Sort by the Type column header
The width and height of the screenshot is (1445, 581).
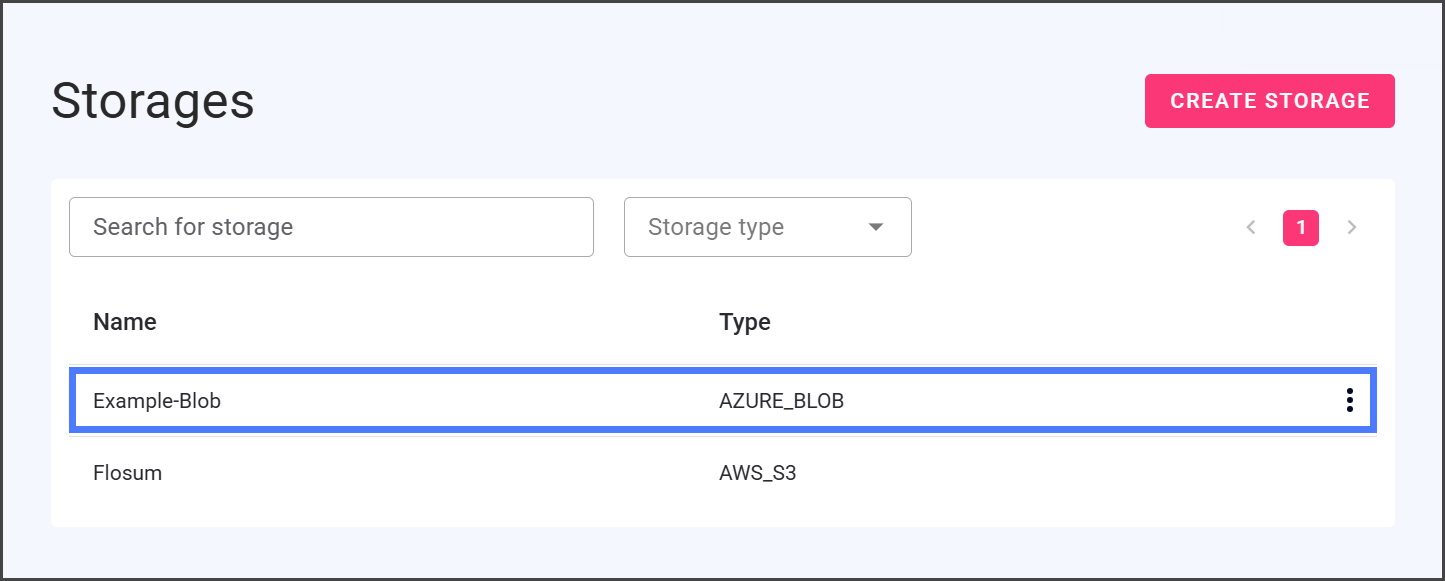[x=744, y=322]
